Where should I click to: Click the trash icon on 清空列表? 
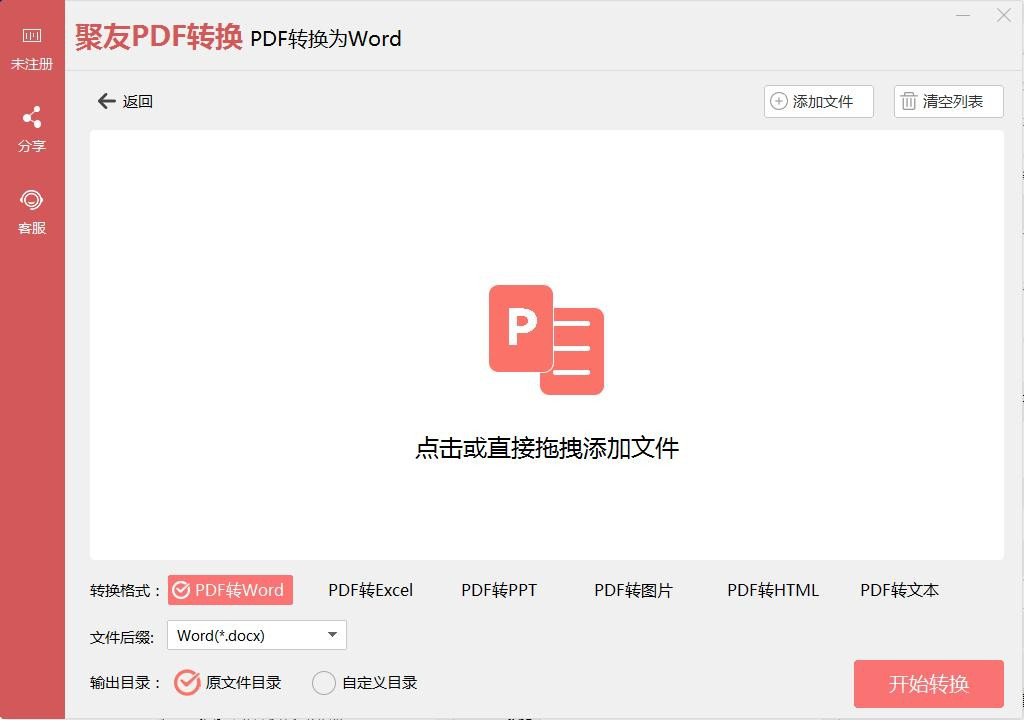[x=910, y=101]
